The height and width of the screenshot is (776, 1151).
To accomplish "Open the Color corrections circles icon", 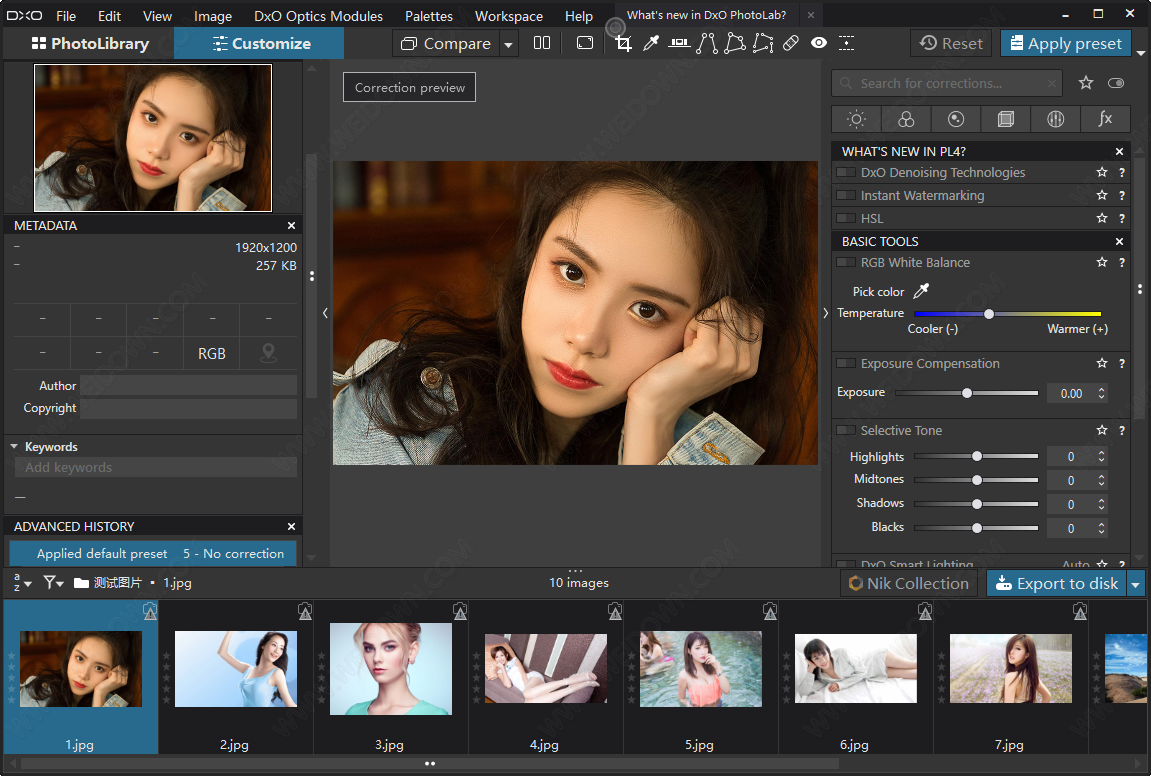I will [906, 119].
